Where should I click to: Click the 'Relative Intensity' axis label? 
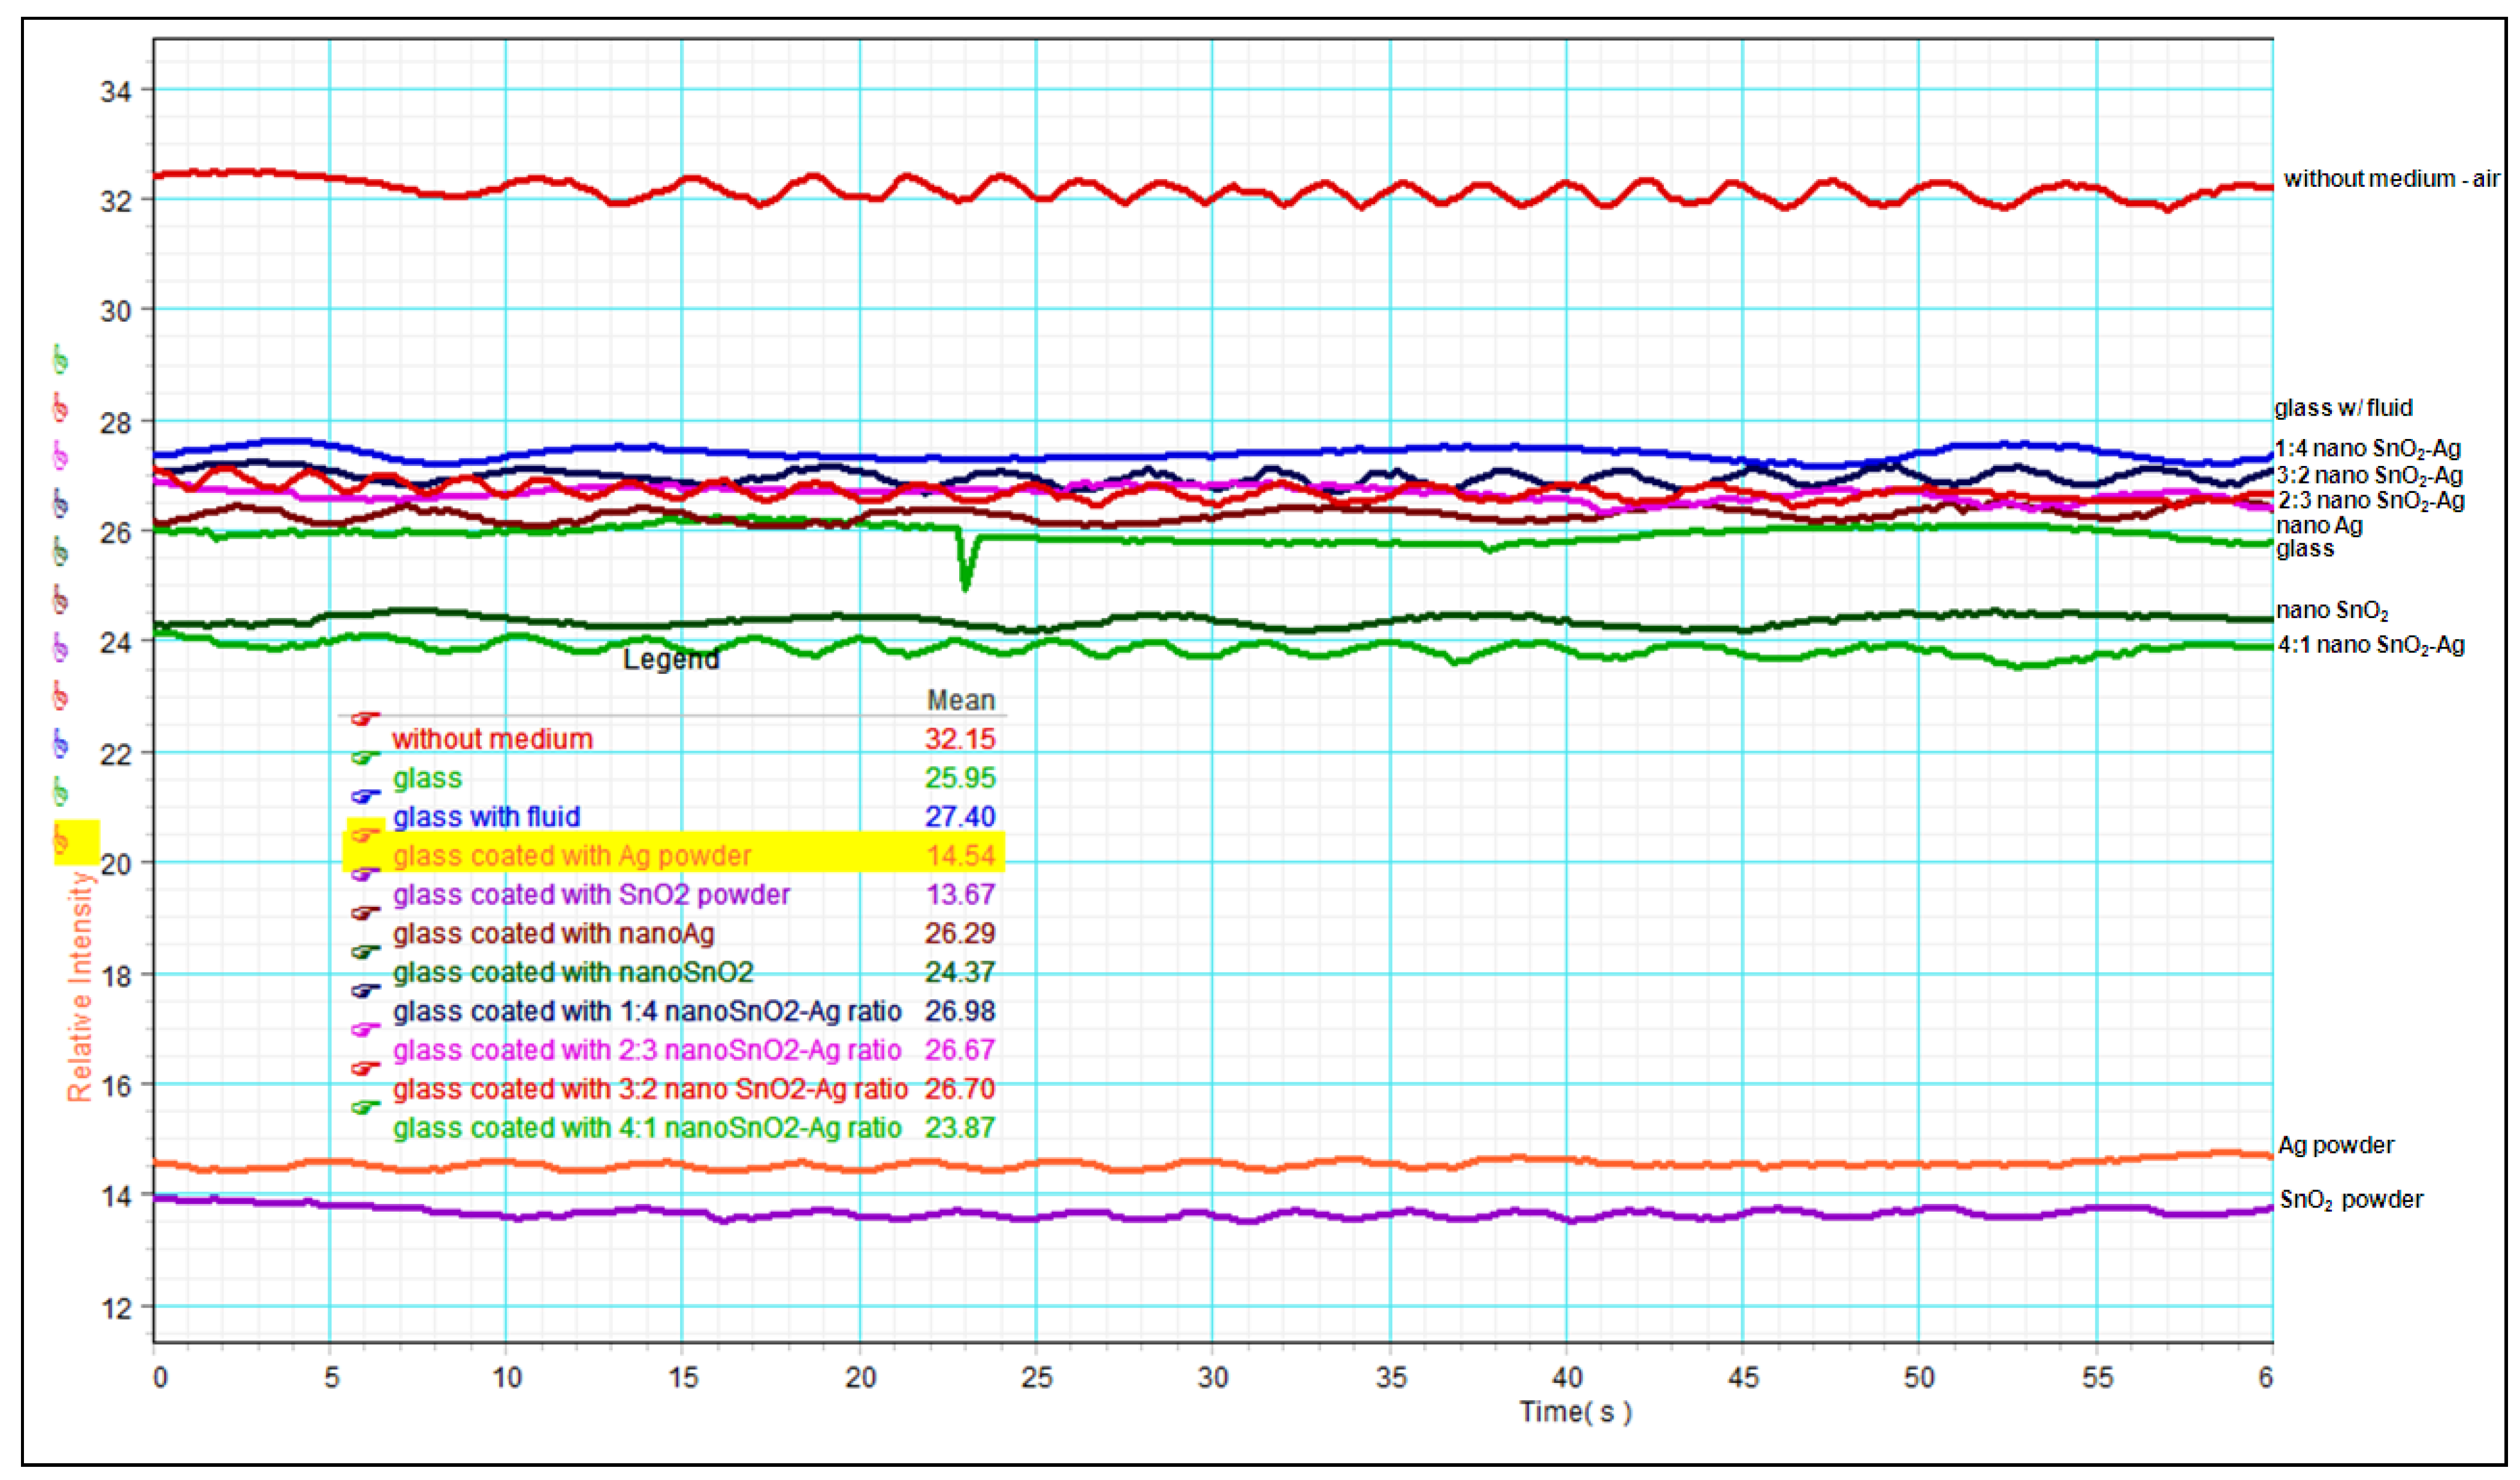[80, 987]
